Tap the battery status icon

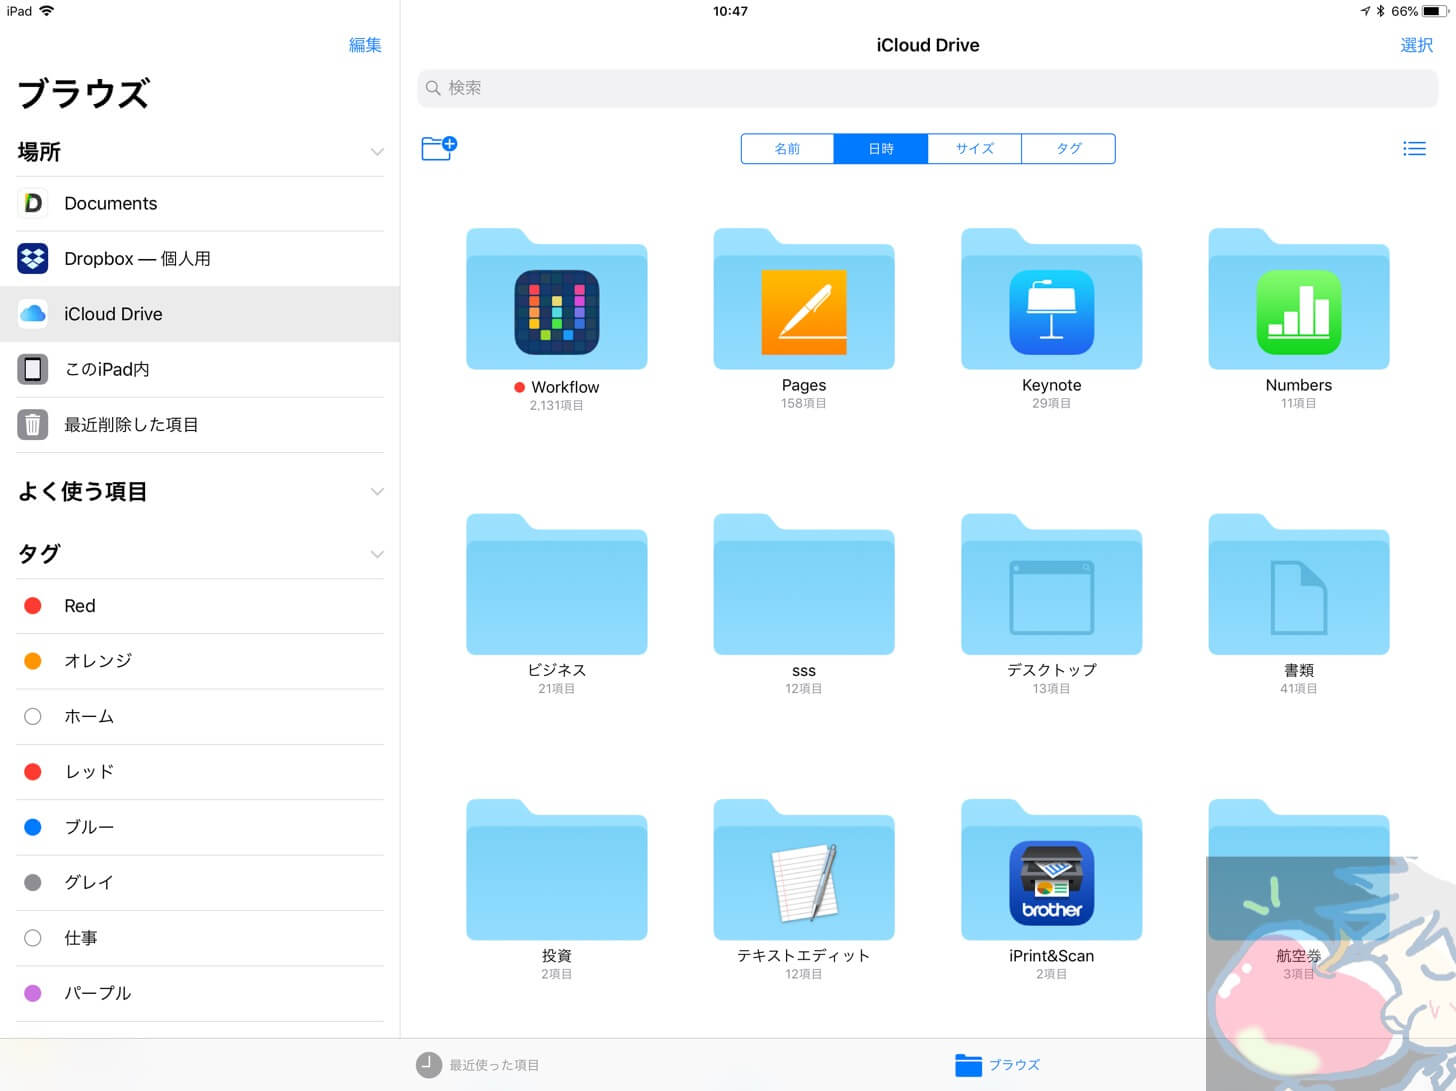(x=1435, y=11)
